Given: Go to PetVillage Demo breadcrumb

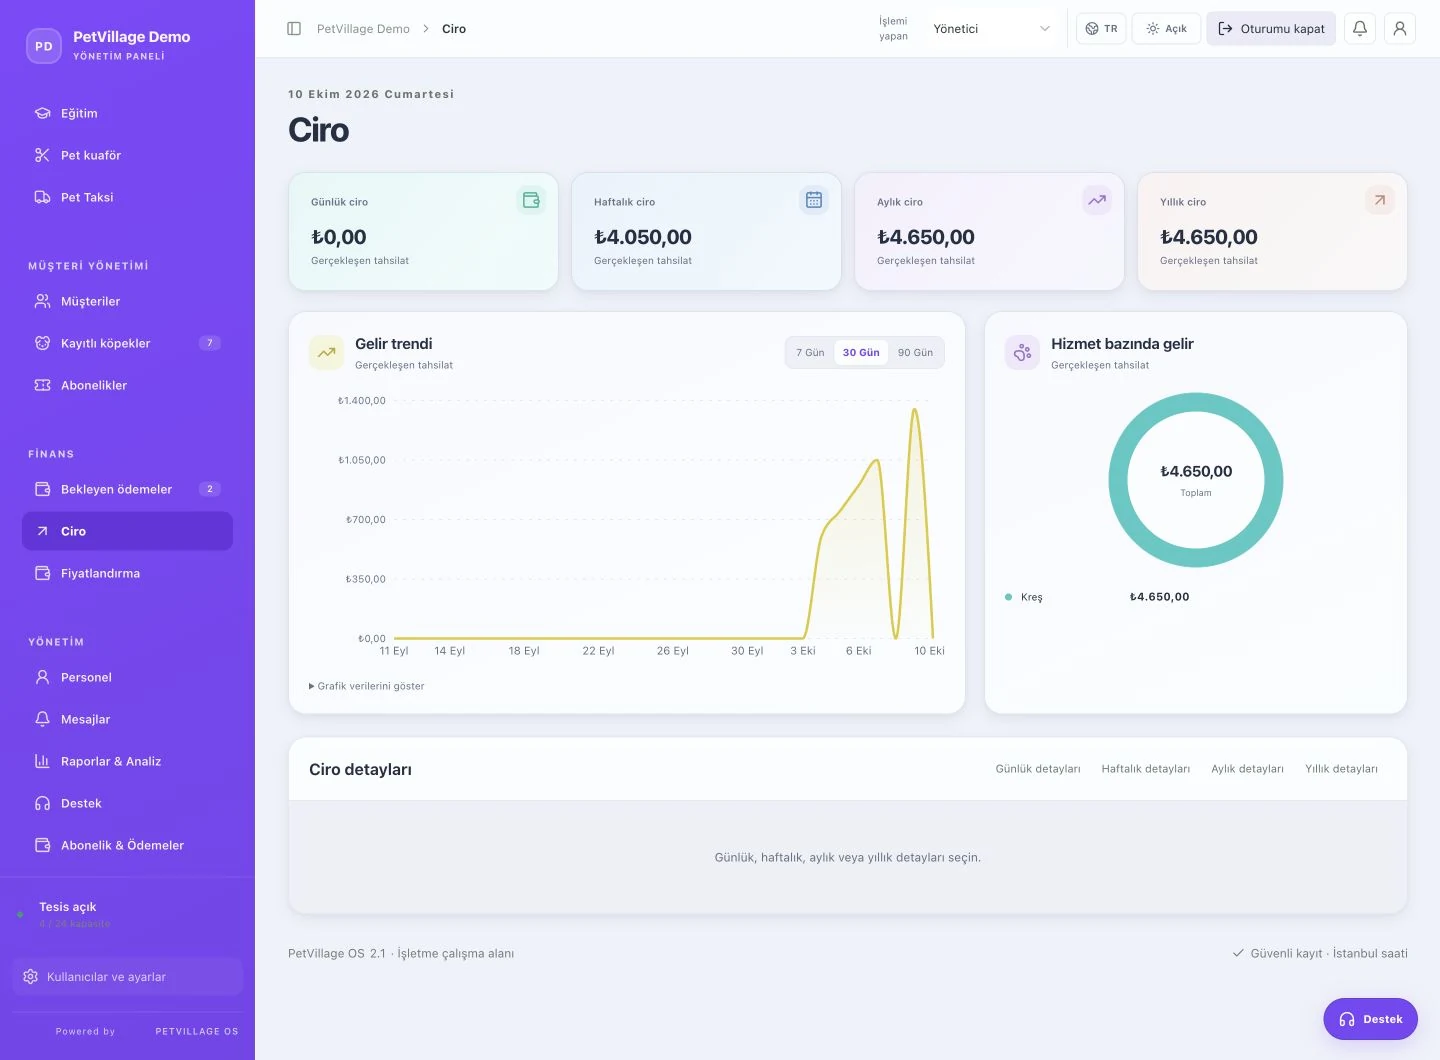Looking at the screenshot, I should coord(363,29).
